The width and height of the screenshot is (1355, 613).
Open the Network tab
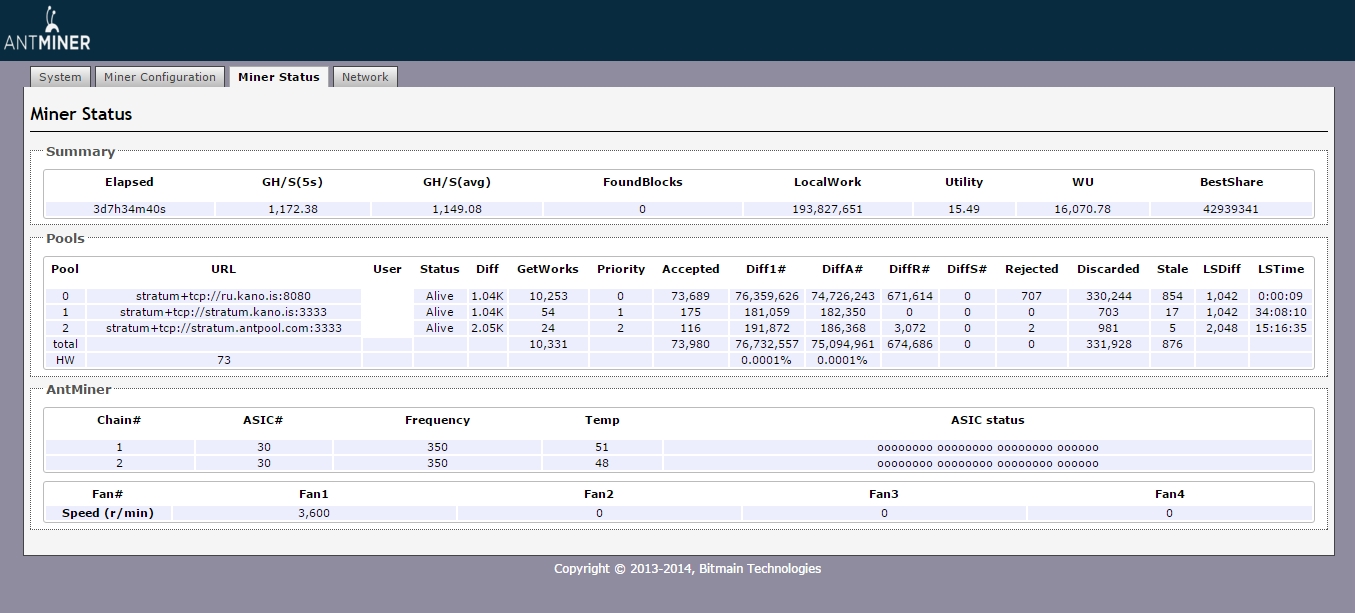(x=365, y=77)
